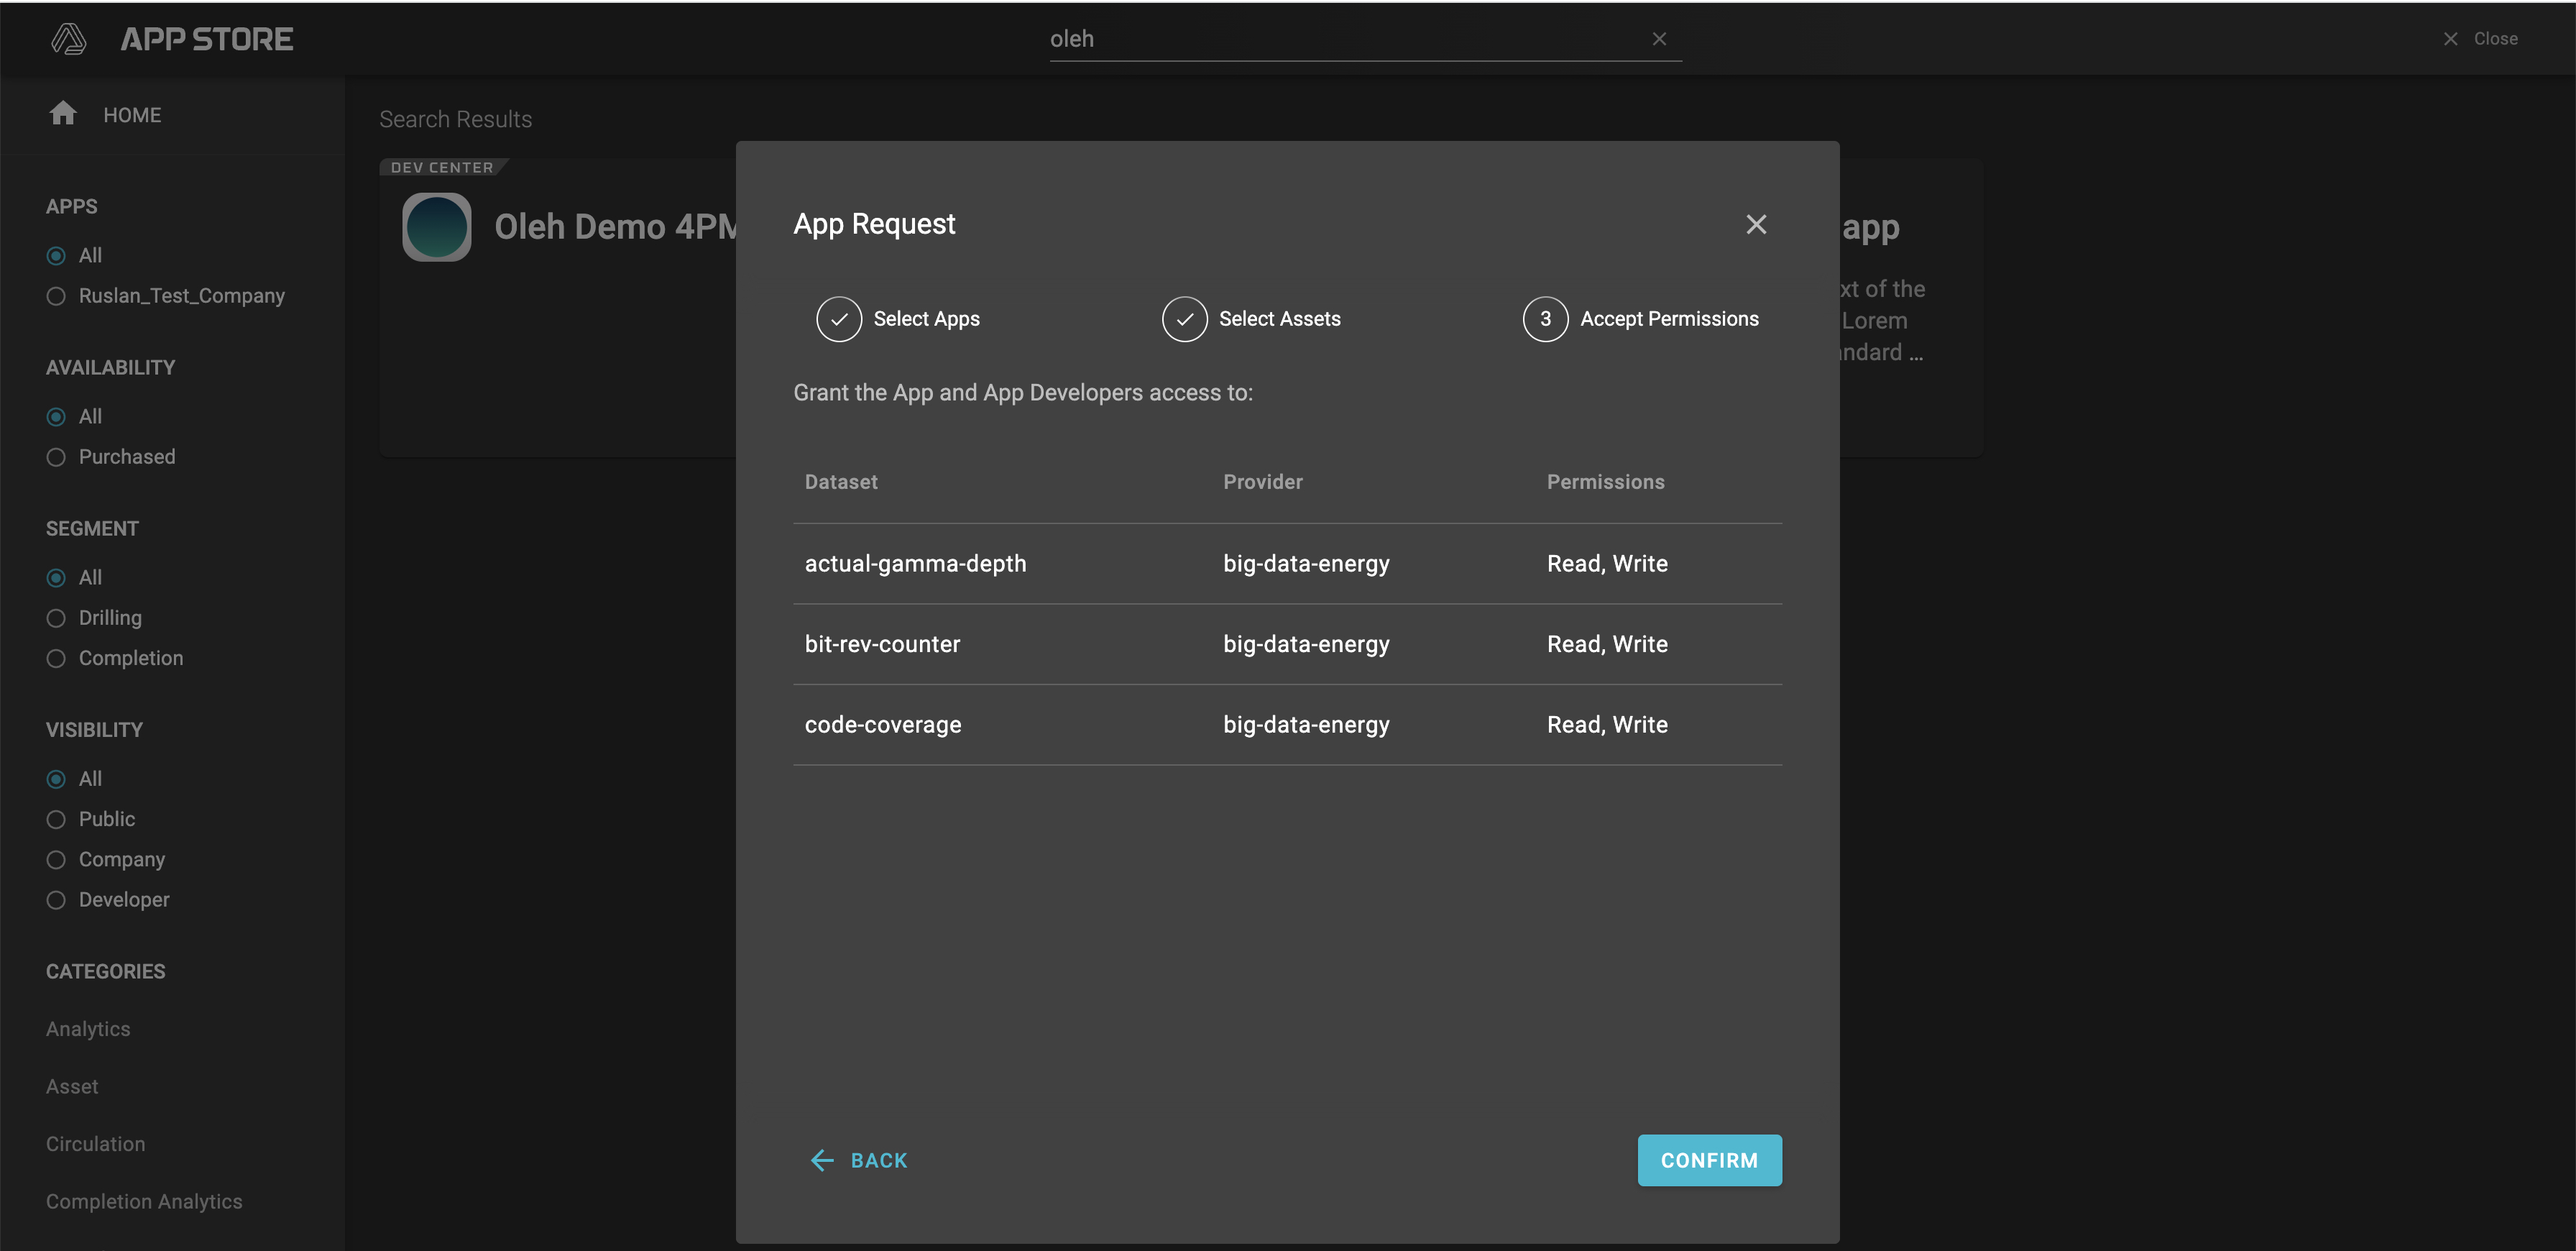
Task: Select the Public radio button
Action: pos(56,819)
